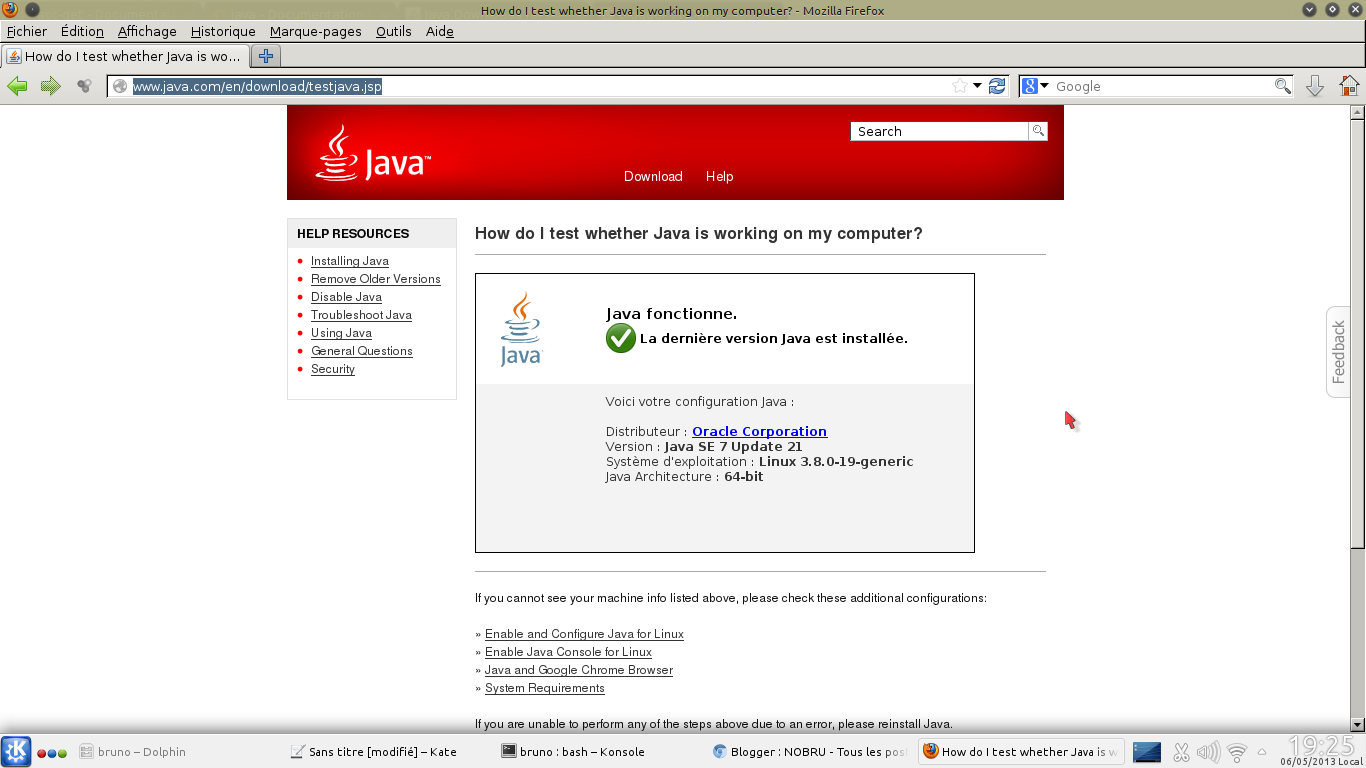Click the magnifier icon in the Java site search box

click(1038, 130)
